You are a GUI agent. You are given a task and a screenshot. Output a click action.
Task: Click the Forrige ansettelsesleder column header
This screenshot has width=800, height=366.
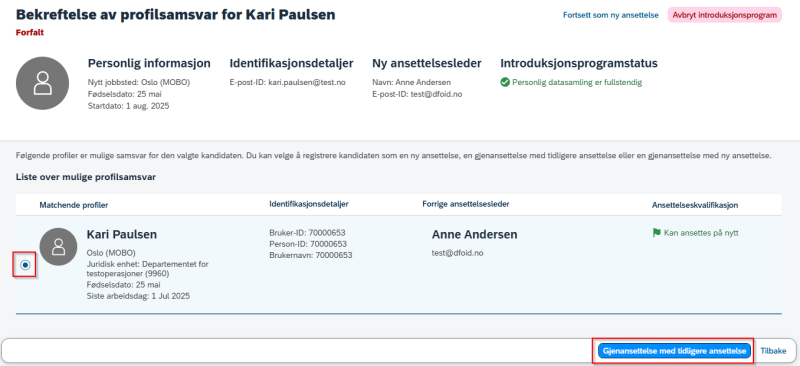coord(465,204)
